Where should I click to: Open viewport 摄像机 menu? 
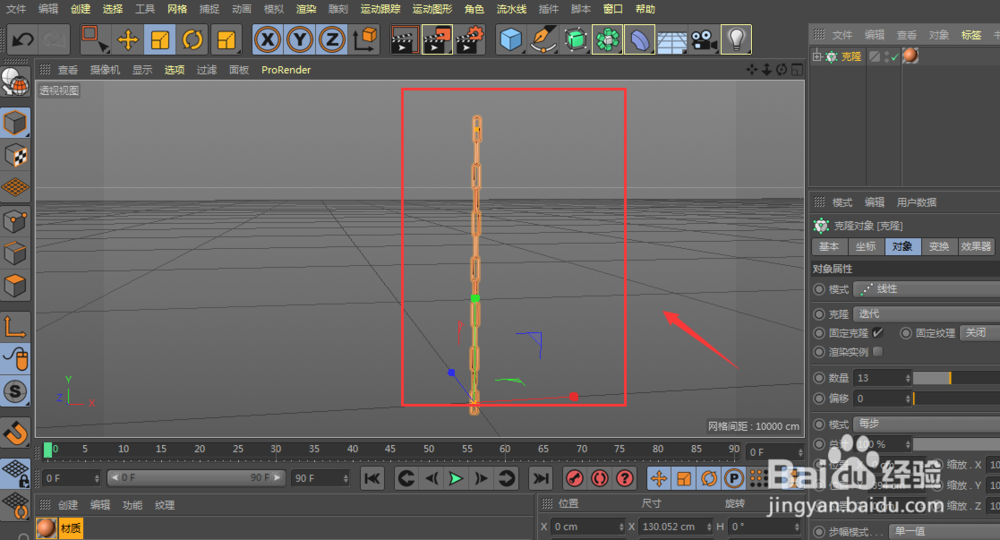(x=105, y=69)
